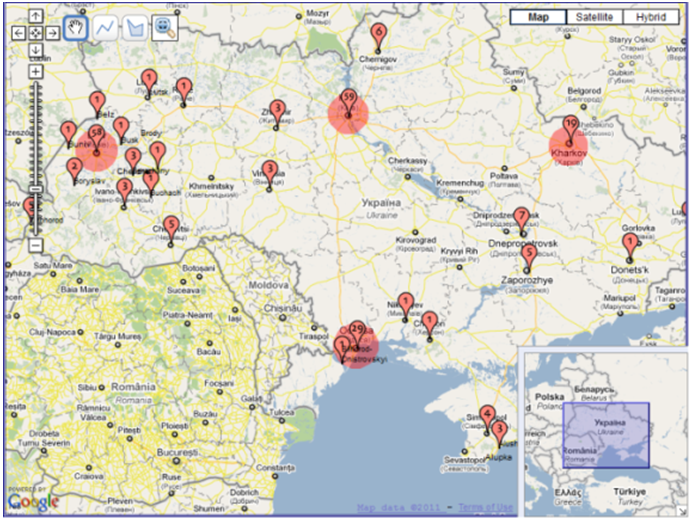Click the București city label
The image size is (692, 521).
[x=177, y=453]
